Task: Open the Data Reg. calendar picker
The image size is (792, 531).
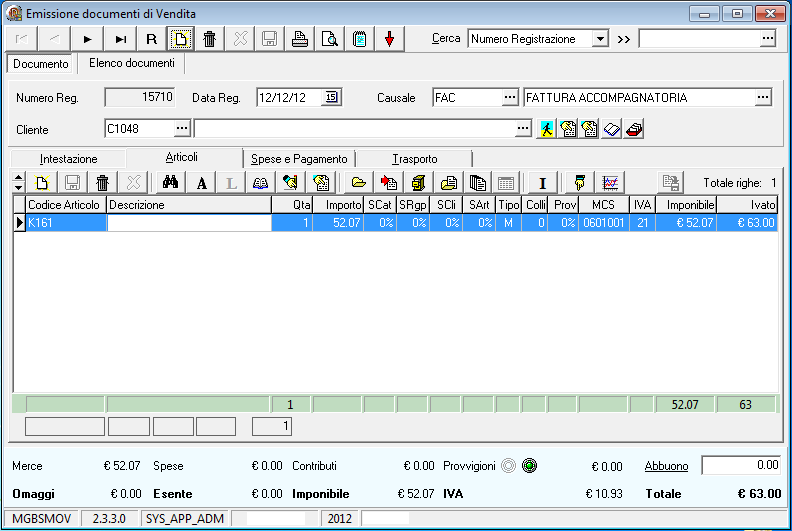Action: point(331,97)
